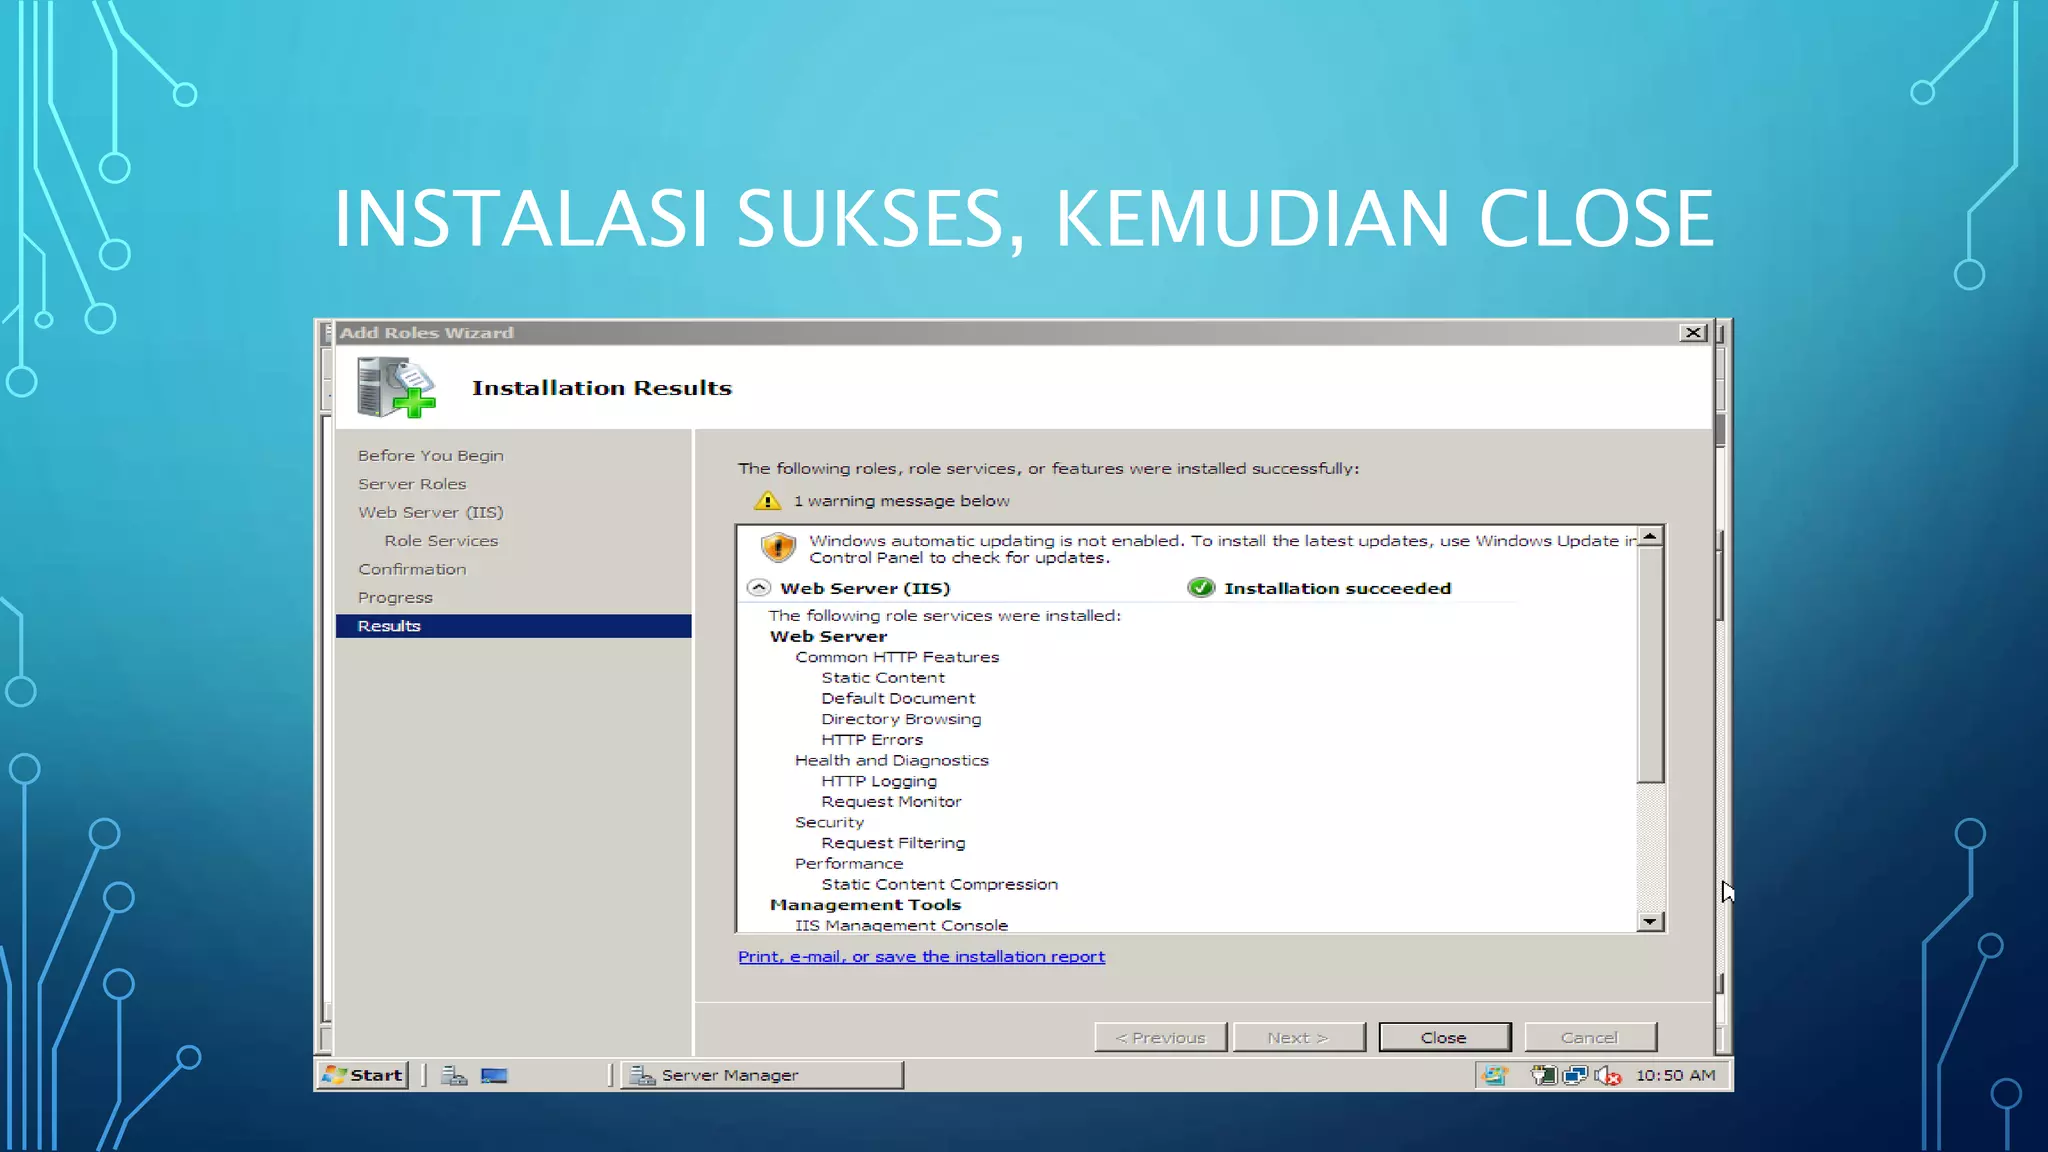Image resolution: width=2048 pixels, height=1152 pixels.
Task: Open the Start menu
Action: click(x=364, y=1075)
